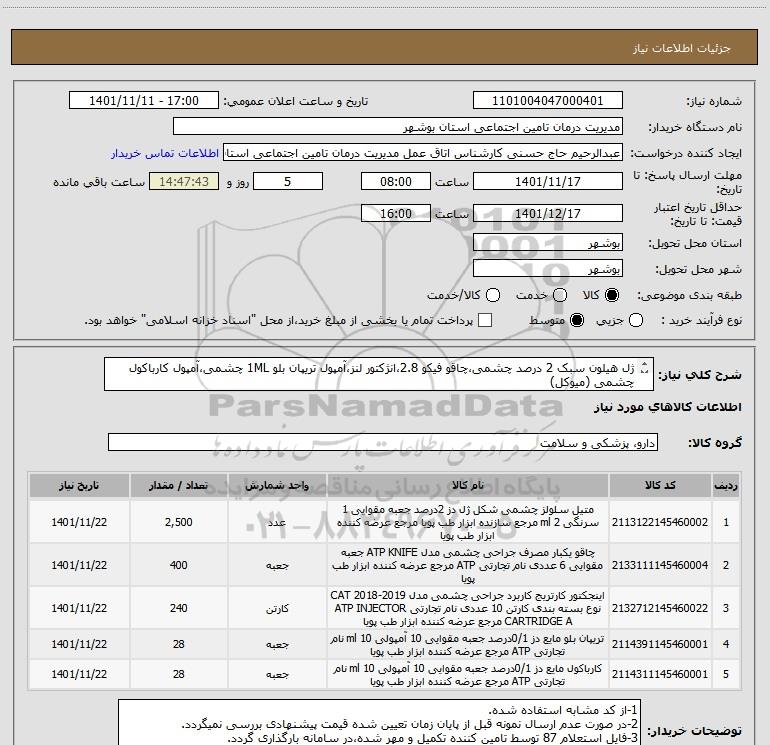The height and width of the screenshot is (745, 770).
Task: Click the request creator field
Action: point(423,153)
